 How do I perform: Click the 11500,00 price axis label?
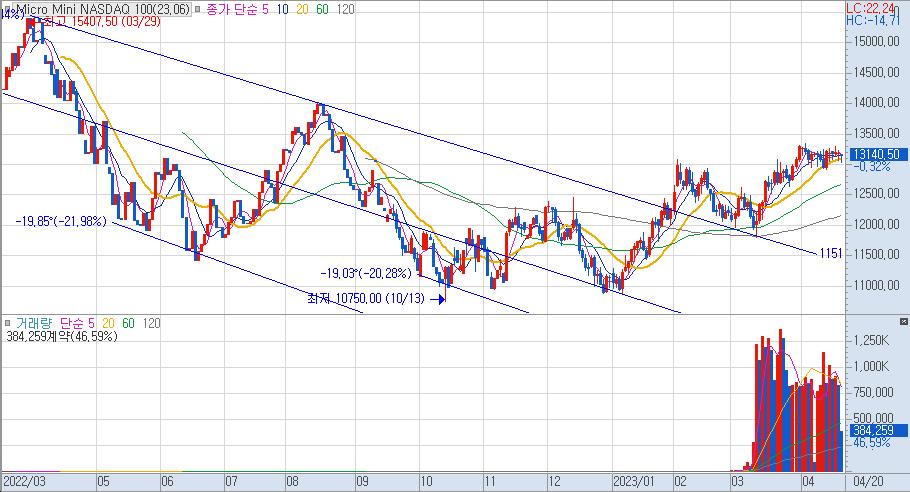[x=876, y=255]
